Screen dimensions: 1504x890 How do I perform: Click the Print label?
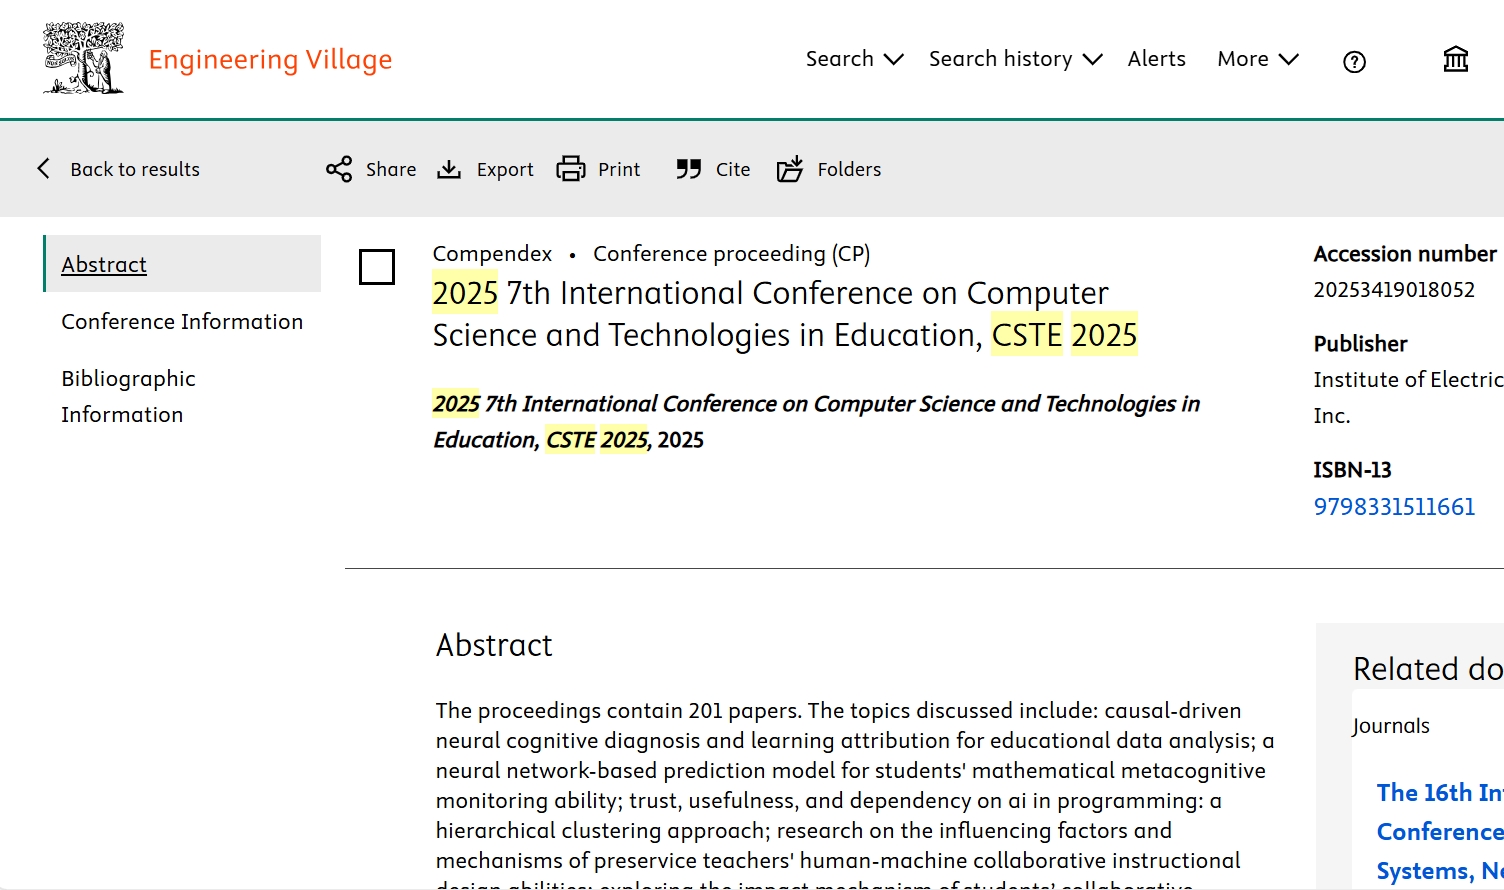click(x=619, y=170)
